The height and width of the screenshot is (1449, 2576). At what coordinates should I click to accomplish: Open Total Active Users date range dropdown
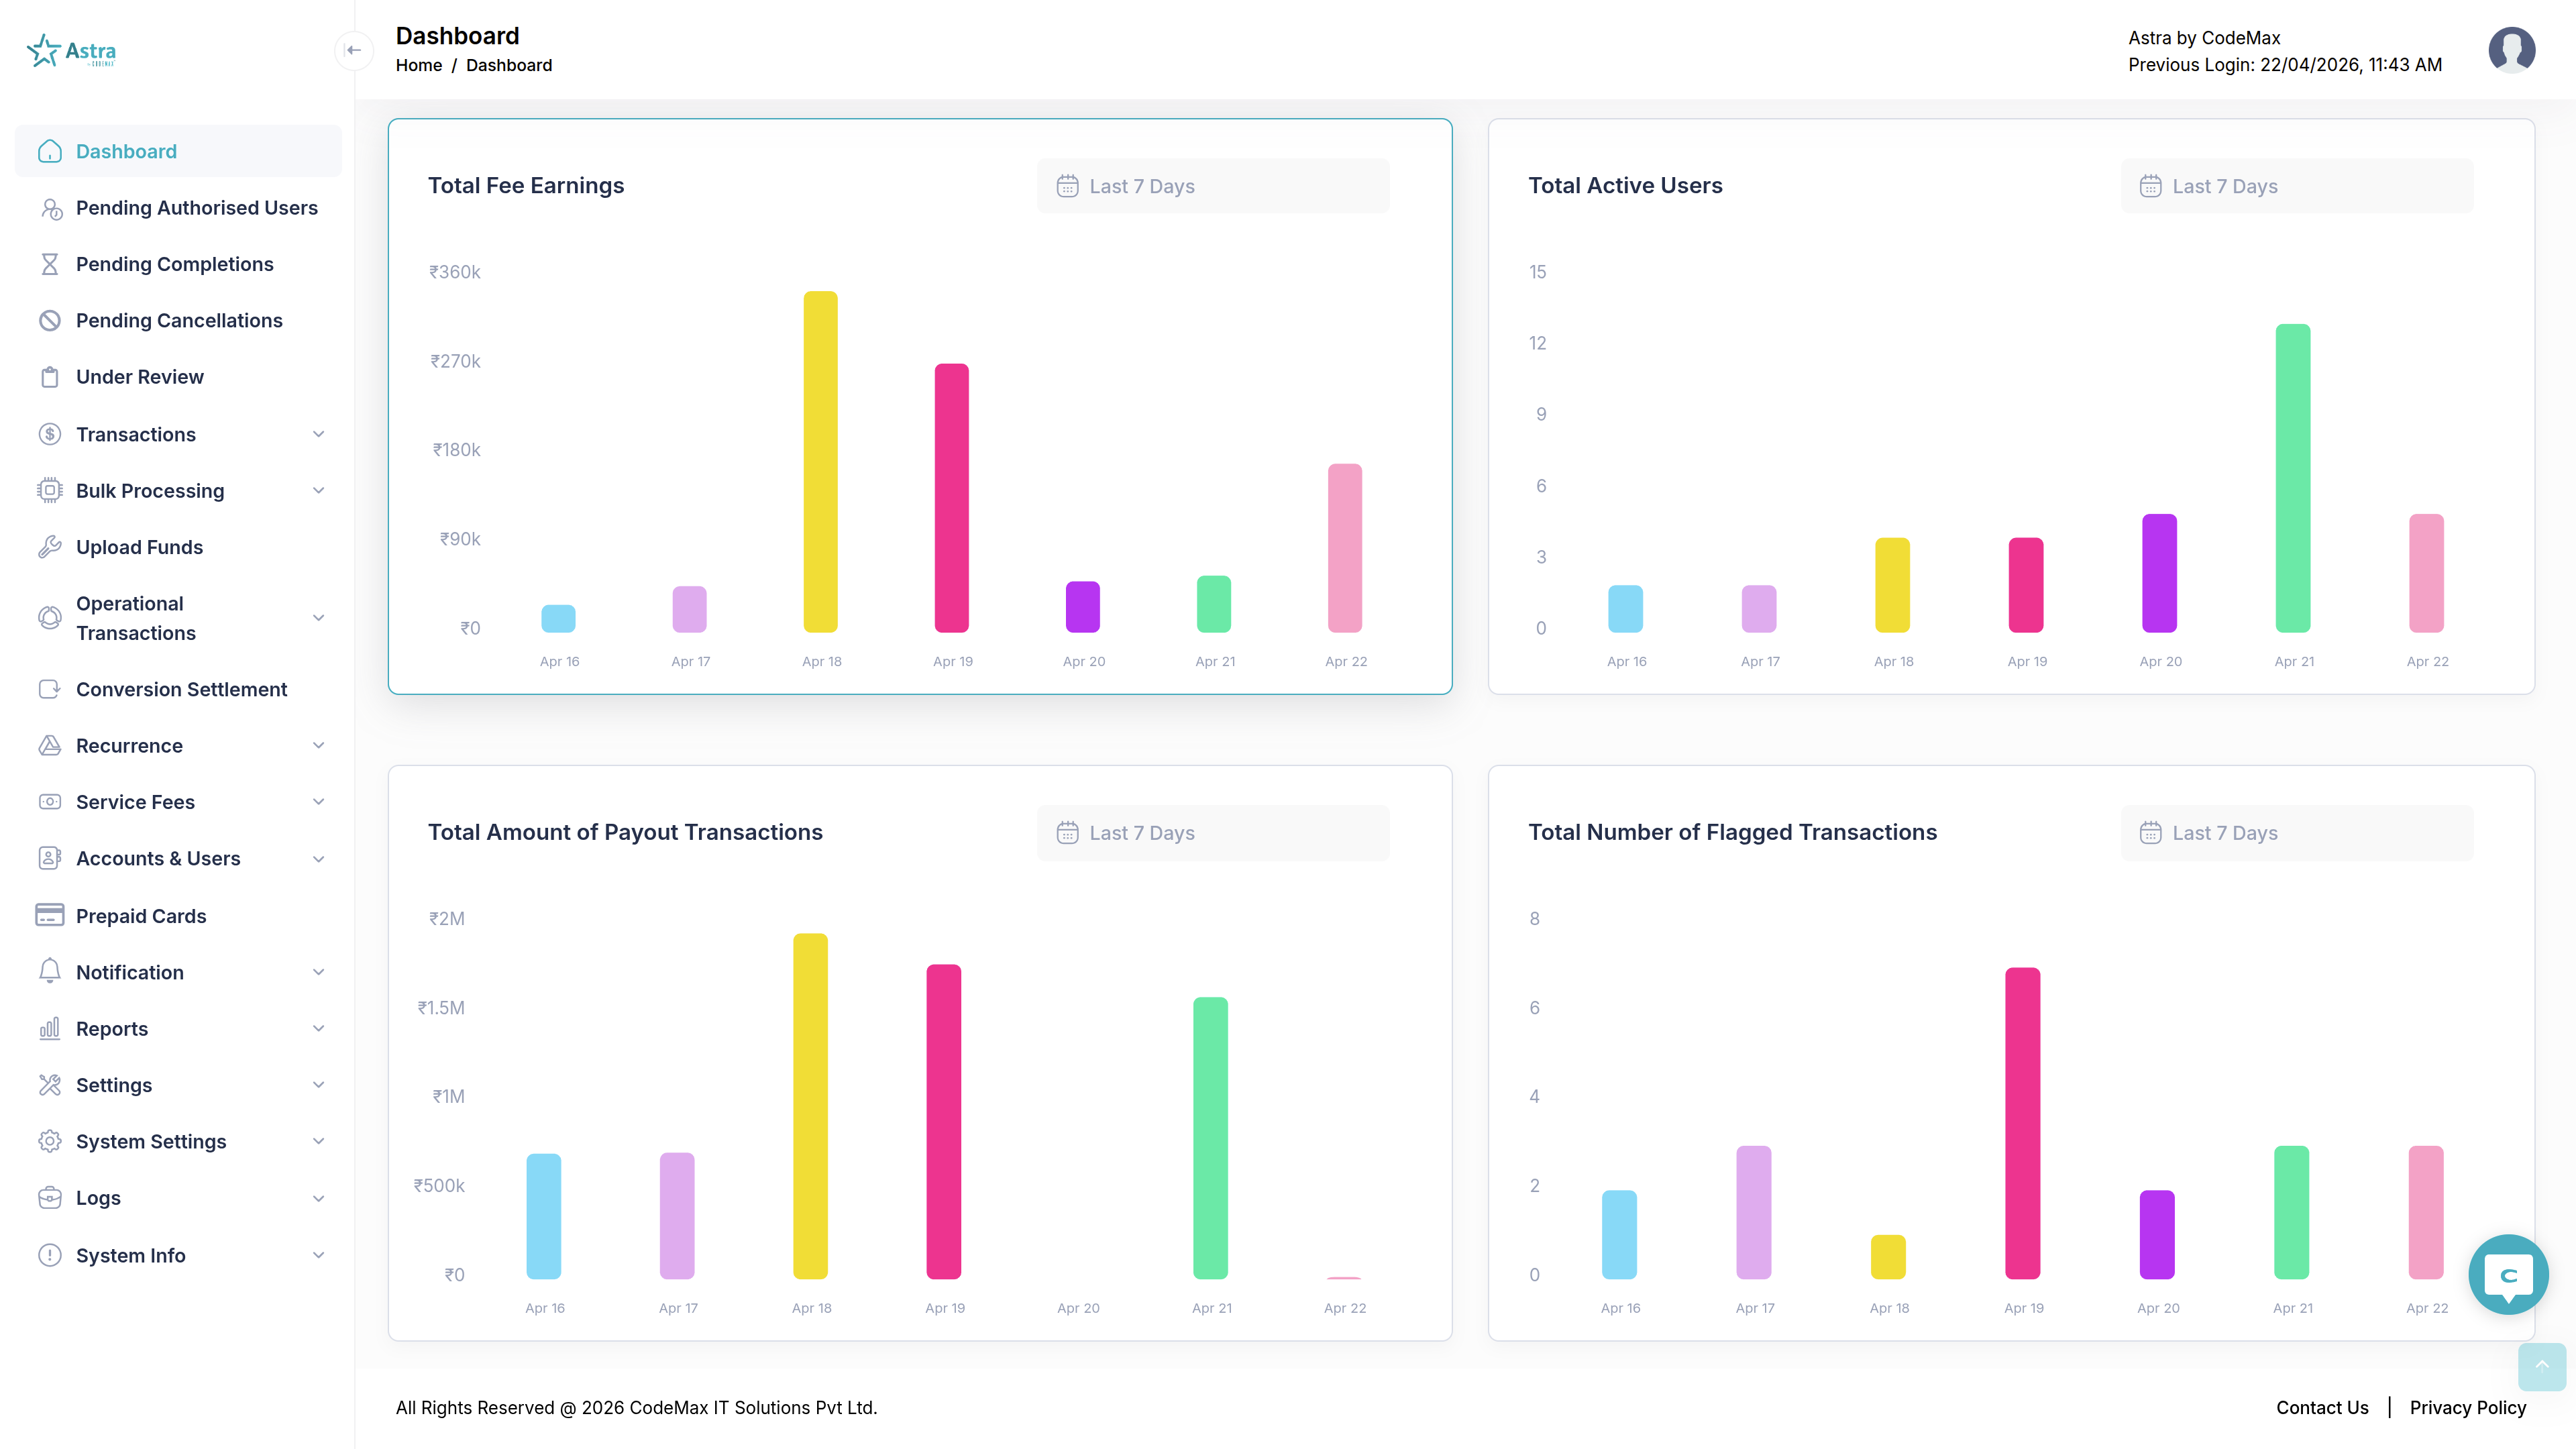(x=2297, y=186)
